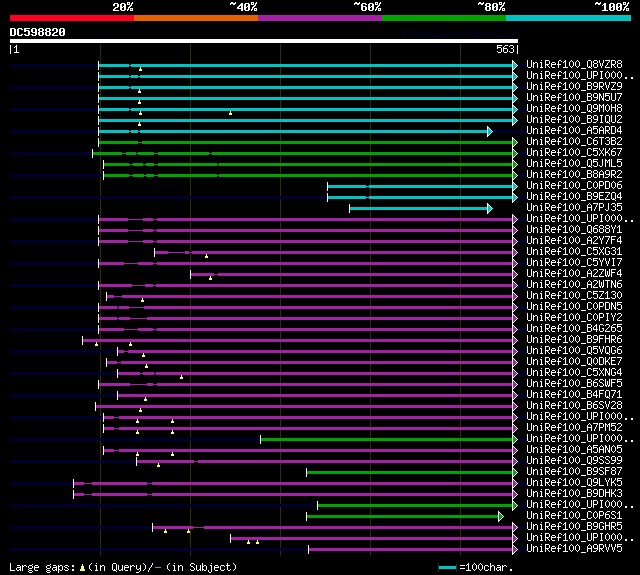The height and width of the screenshot is (575, 640).
Task: Click the query name DC598820
Action: click(x=38, y=32)
